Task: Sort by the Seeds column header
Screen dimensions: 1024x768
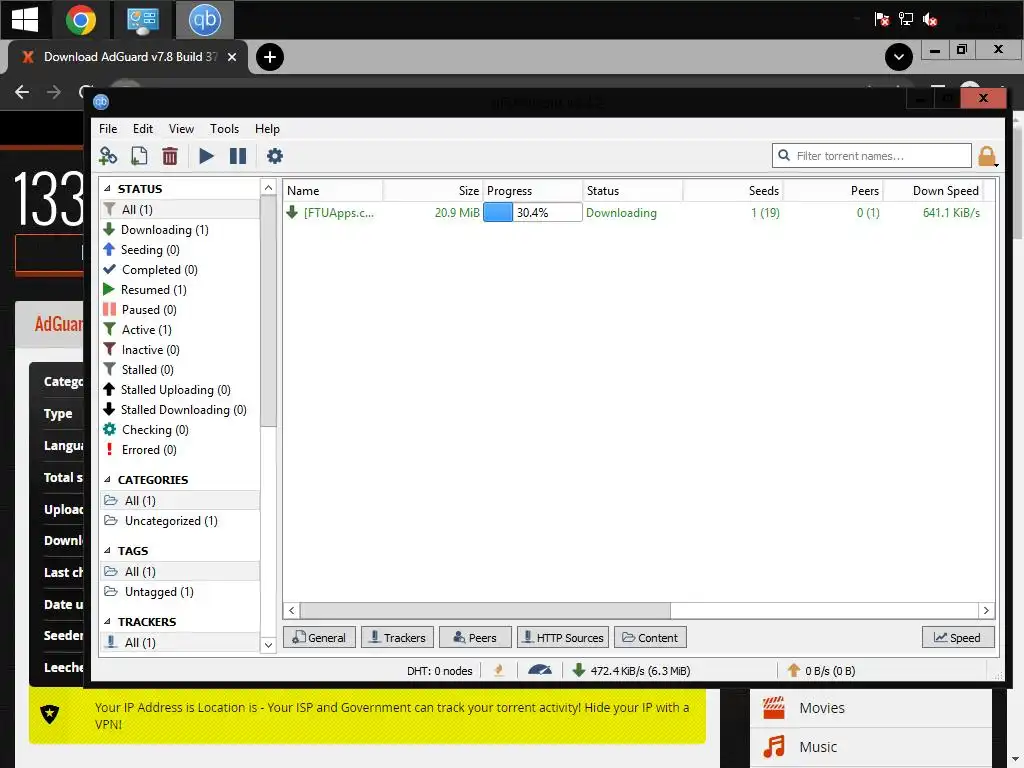Action: pos(733,191)
